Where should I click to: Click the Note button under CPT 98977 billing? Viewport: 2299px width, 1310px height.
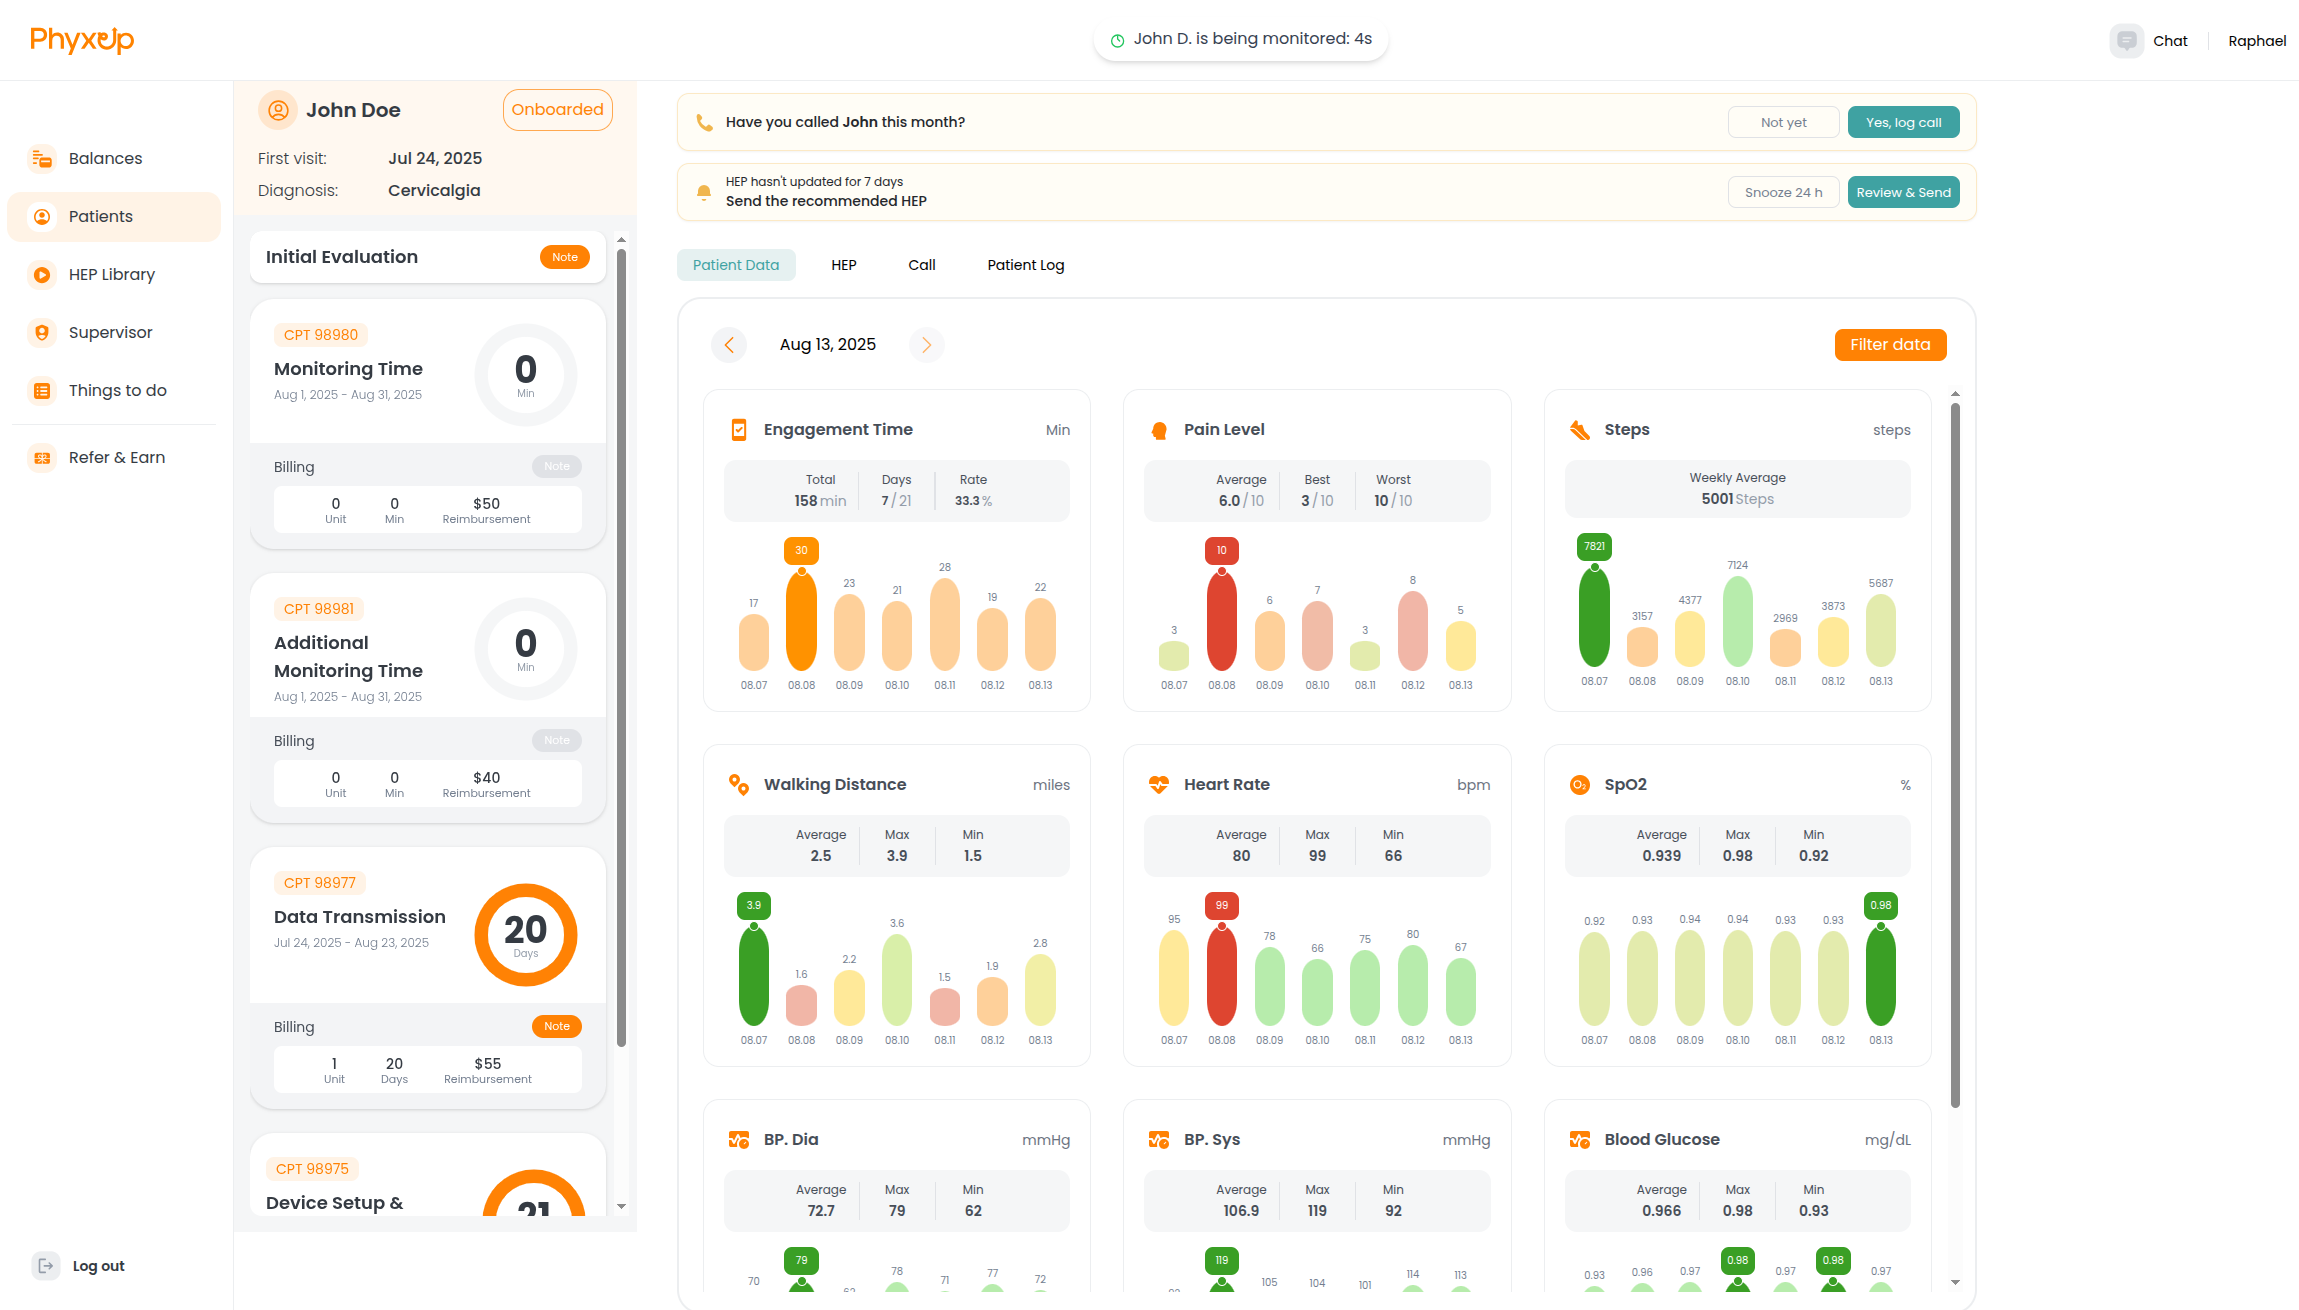[x=557, y=1026]
